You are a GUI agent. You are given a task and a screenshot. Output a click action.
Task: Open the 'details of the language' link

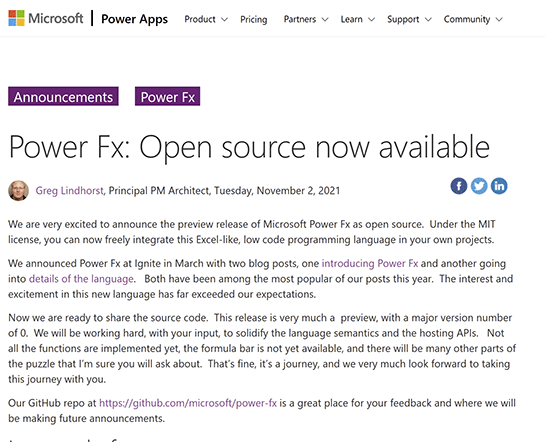[x=81, y=279]
